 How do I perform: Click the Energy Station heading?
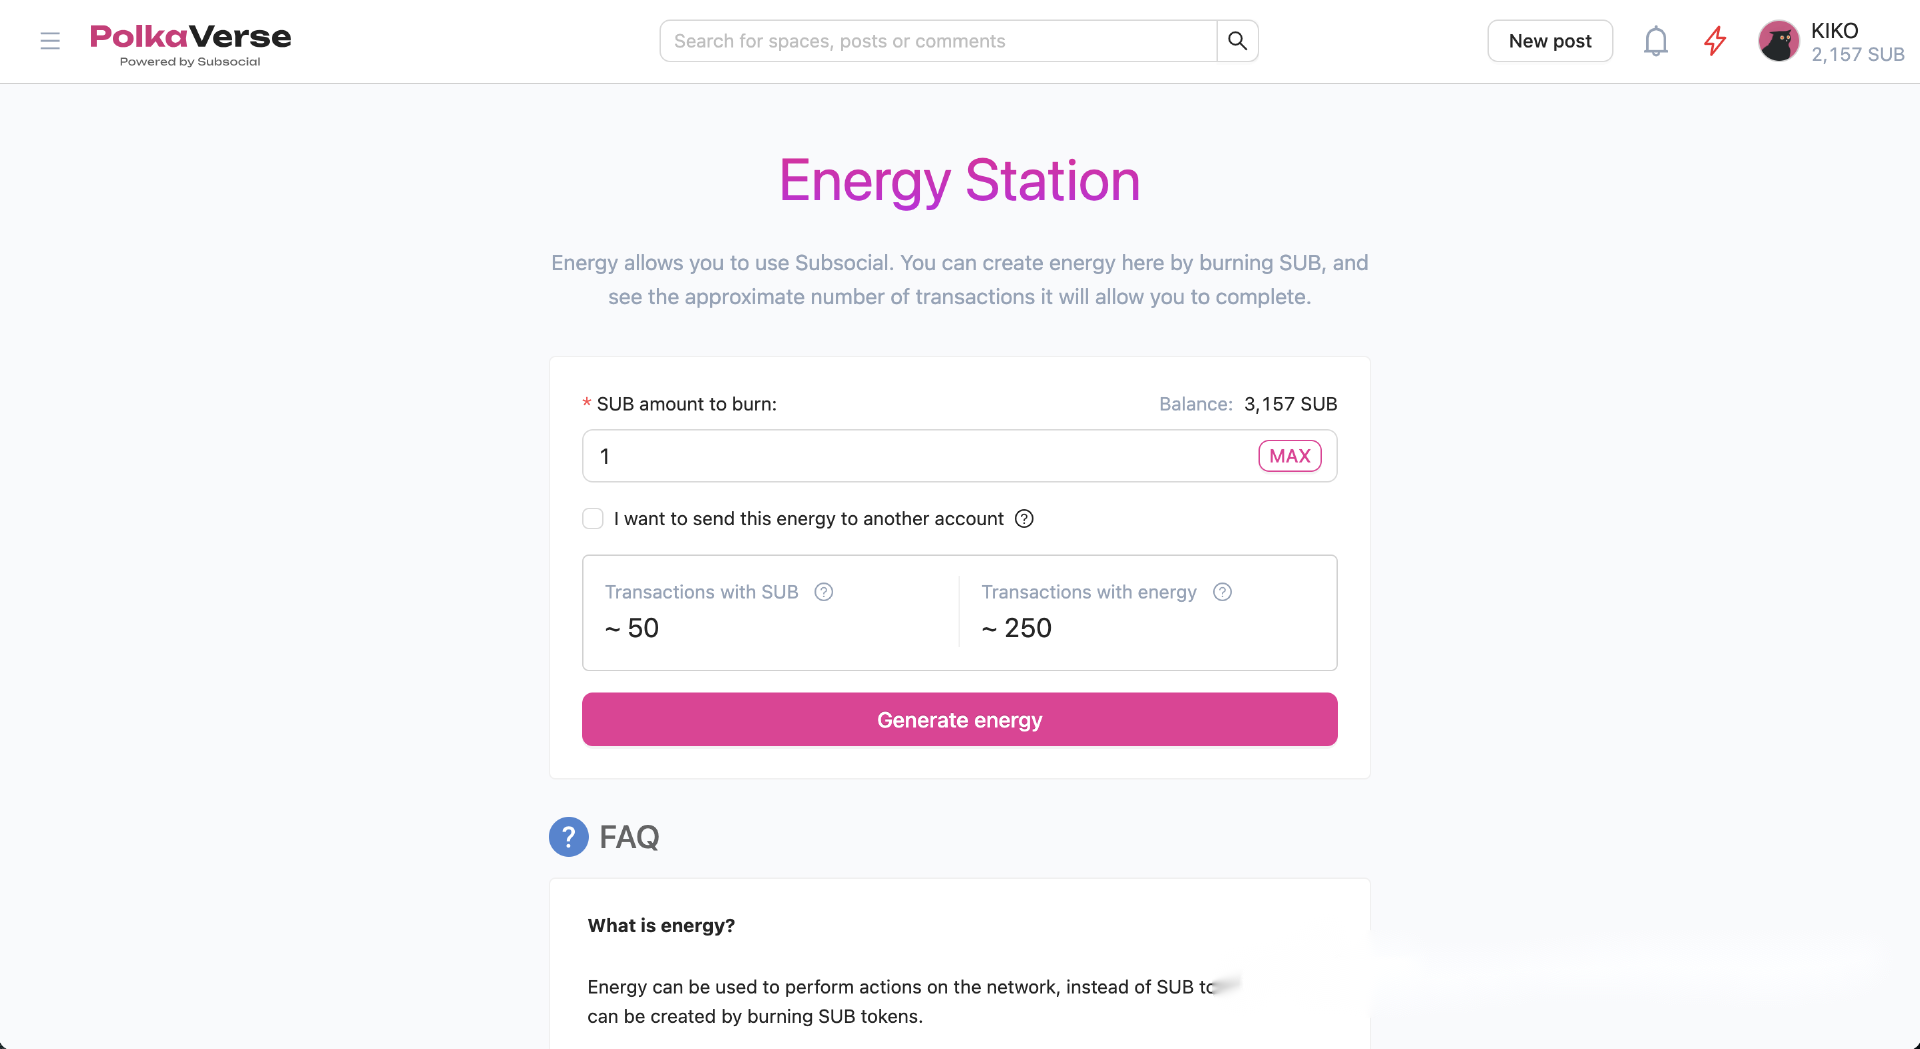960,181
